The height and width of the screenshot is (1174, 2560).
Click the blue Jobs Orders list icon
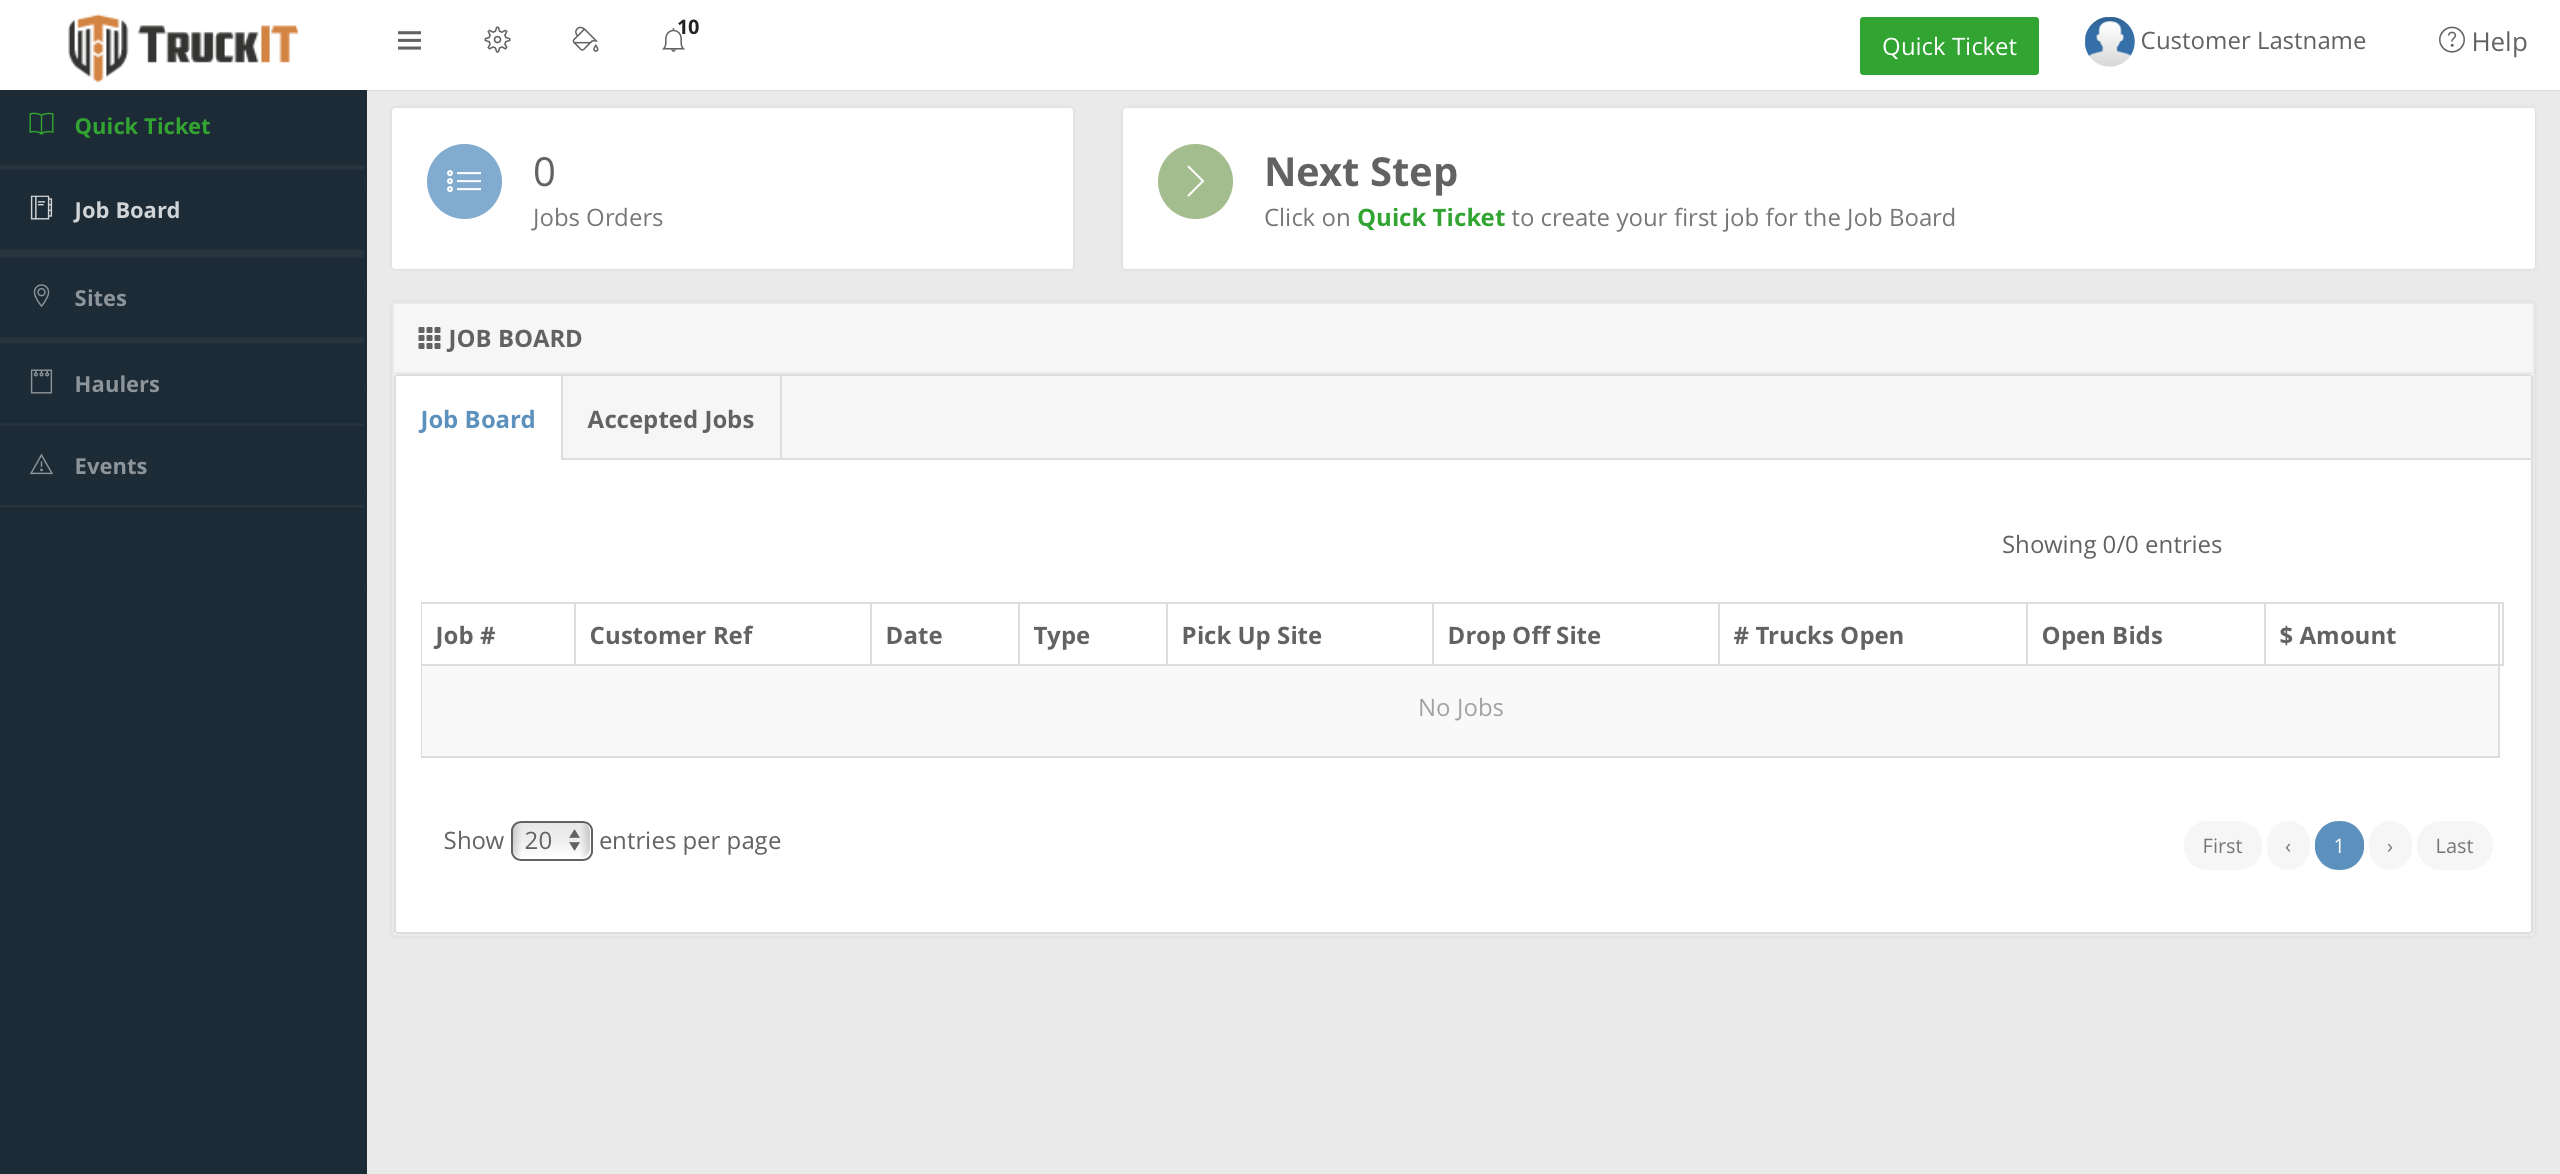point(464,182)
